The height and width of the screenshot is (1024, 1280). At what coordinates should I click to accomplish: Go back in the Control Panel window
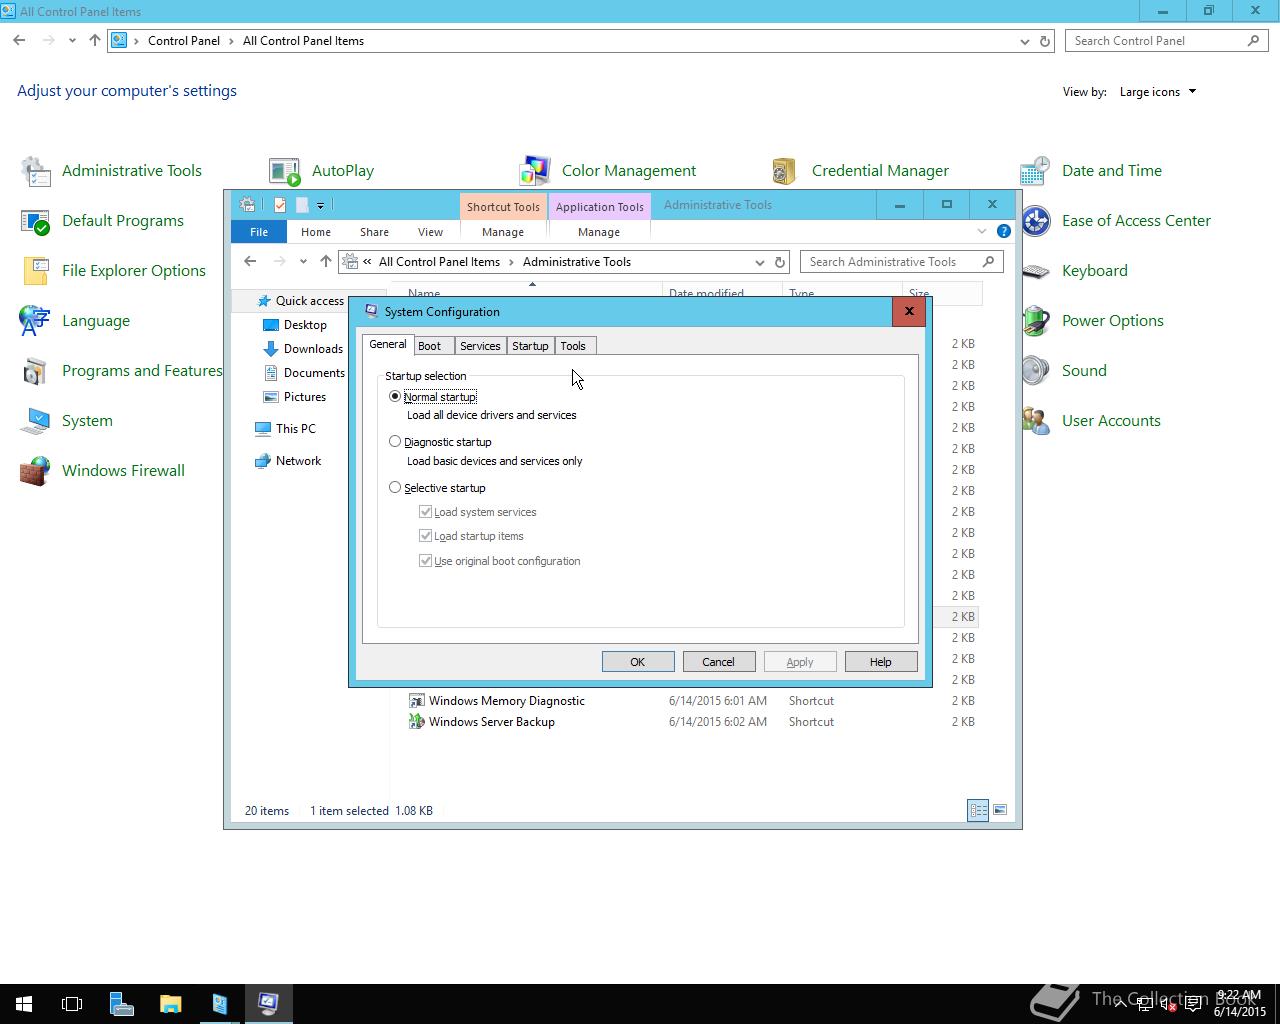[19, 41]
